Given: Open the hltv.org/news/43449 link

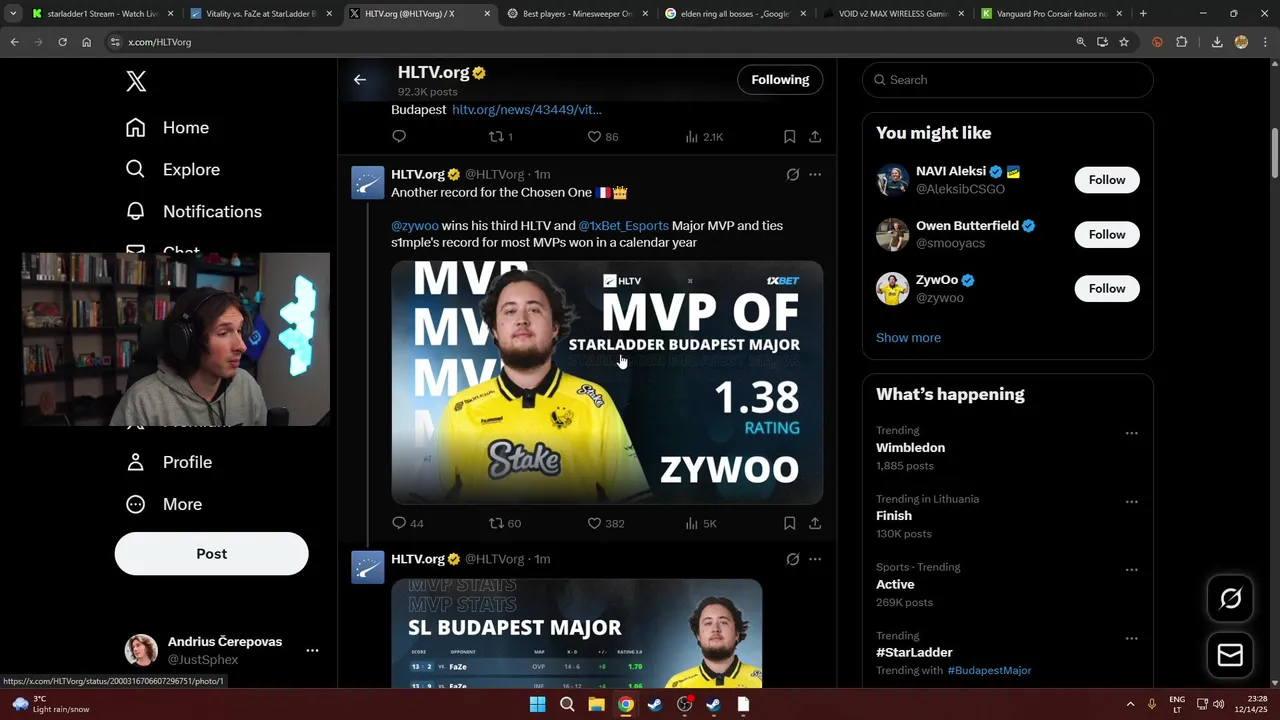Looking at the screenshot, I should point(526,109).
